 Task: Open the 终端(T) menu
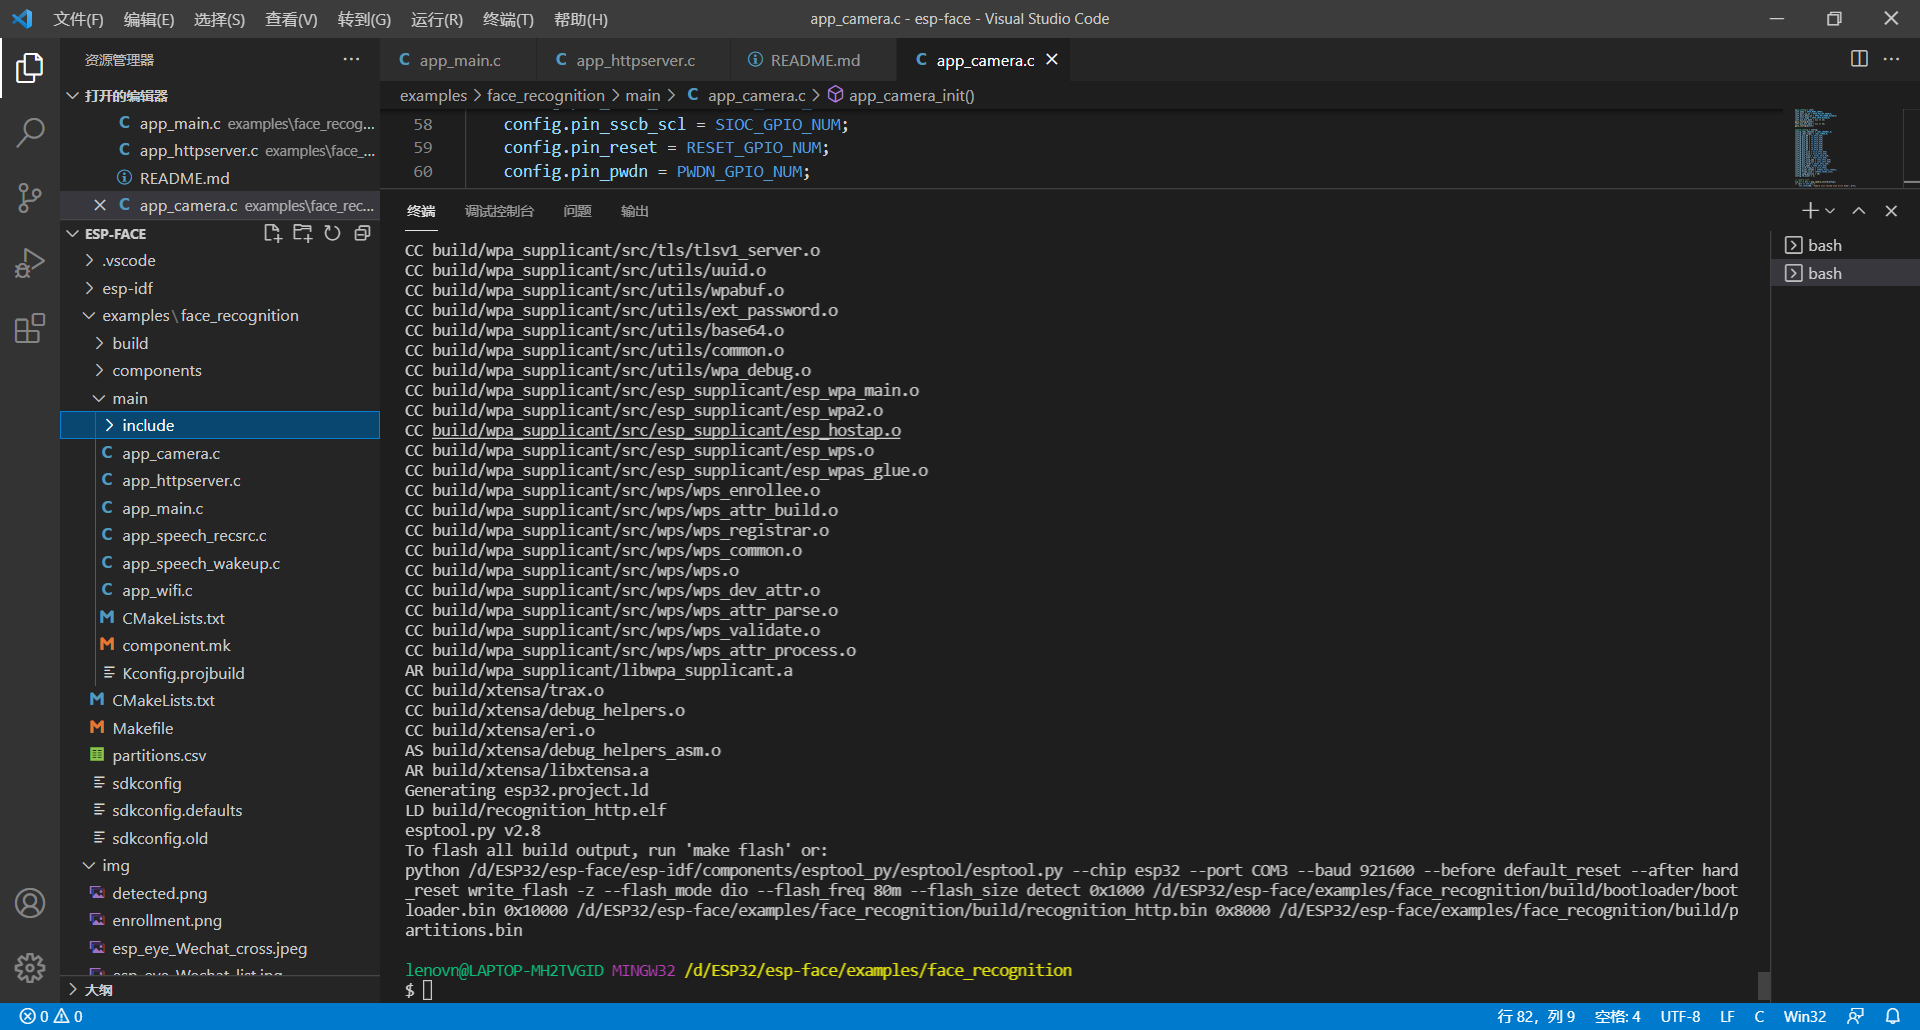click(x=508, y=19)
